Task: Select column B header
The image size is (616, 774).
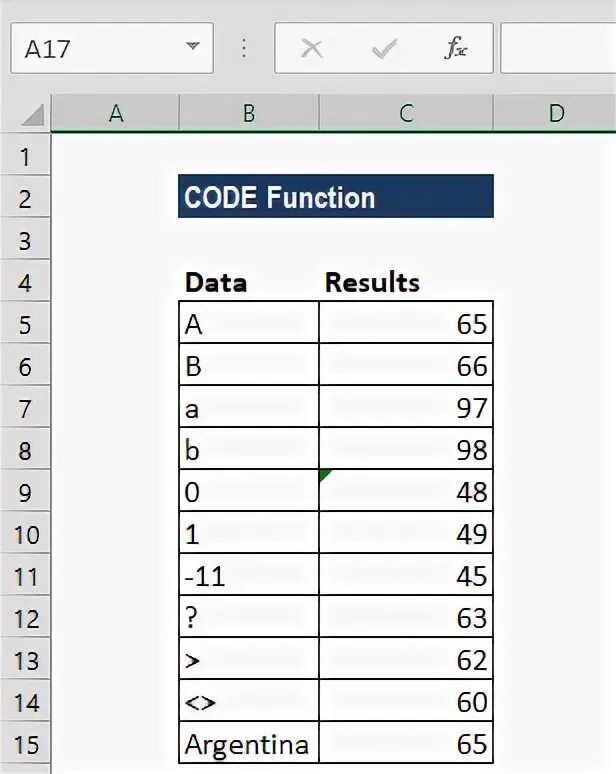Action: click(249, 114)
